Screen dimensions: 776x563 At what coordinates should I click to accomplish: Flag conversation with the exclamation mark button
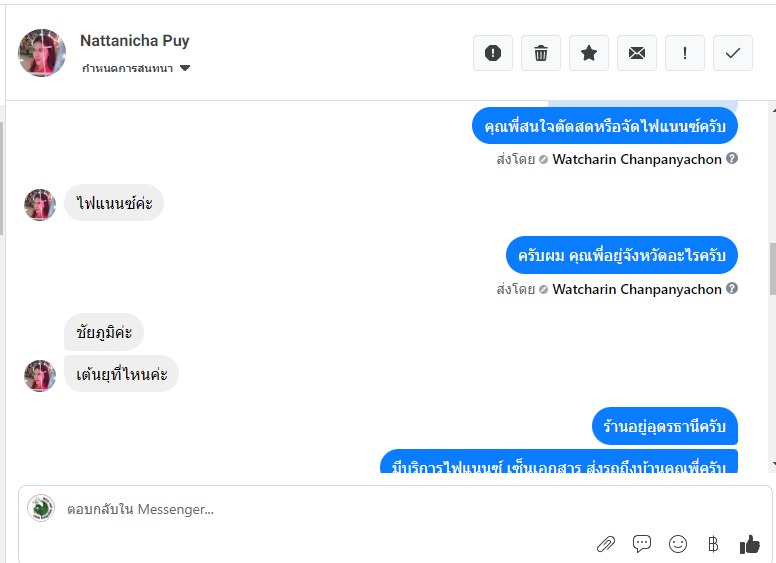coord(684,53)
